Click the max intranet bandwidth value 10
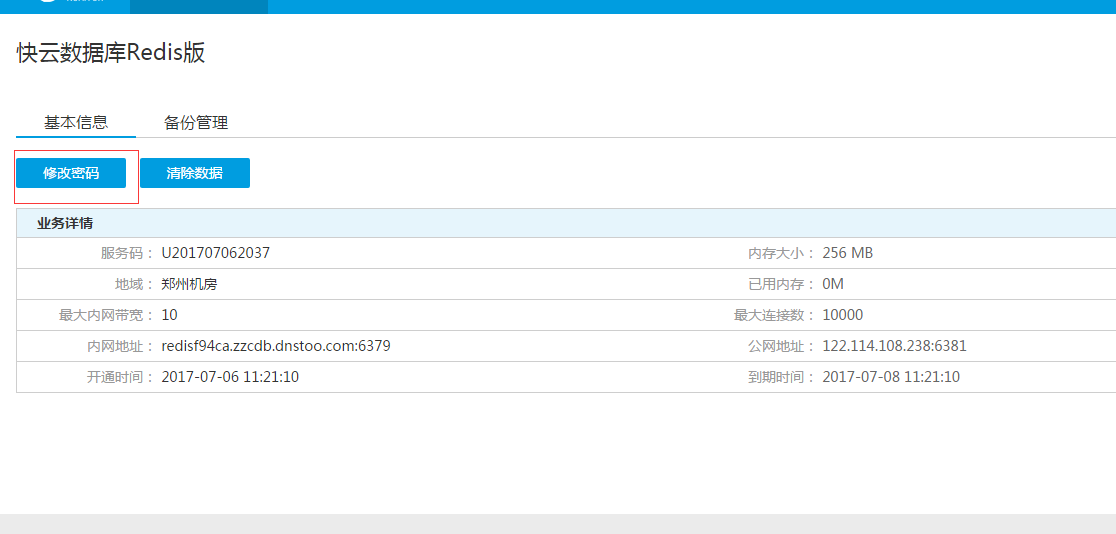The width and height of the screenshot is (1116, 534). (x=169, y=315)
